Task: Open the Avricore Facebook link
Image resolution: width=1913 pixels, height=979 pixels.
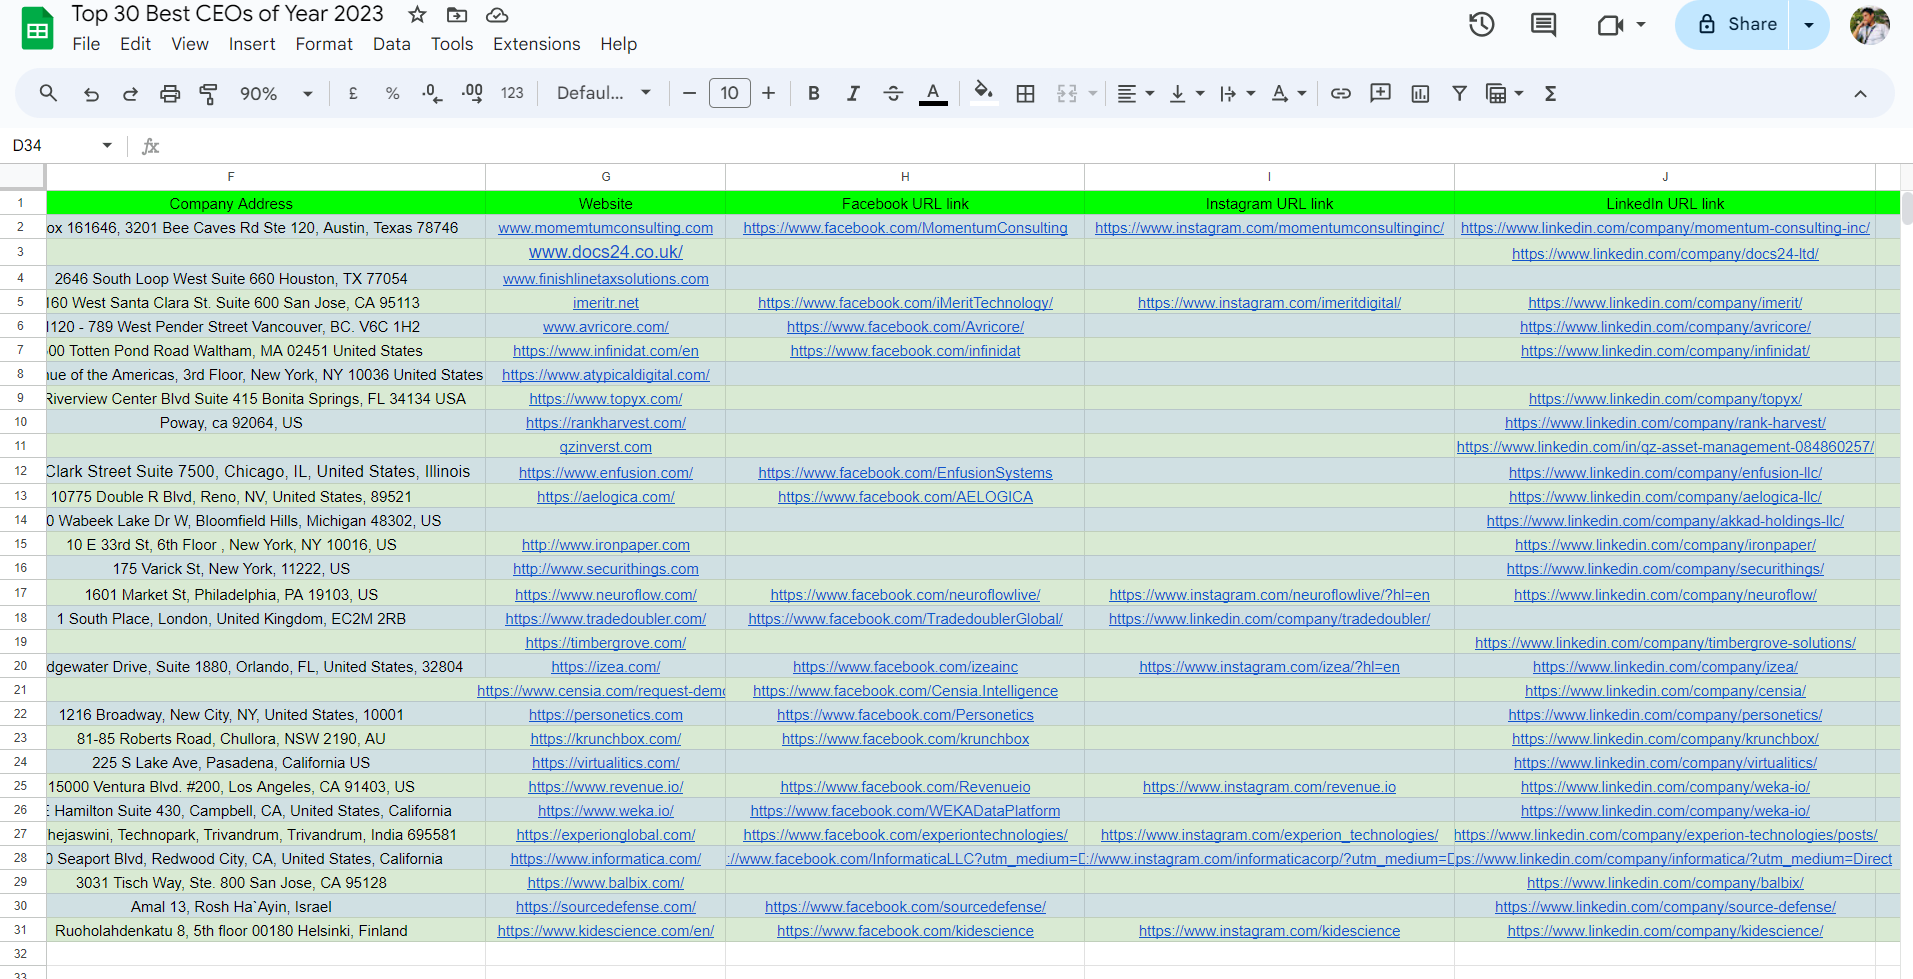Action: click(905, 327)
